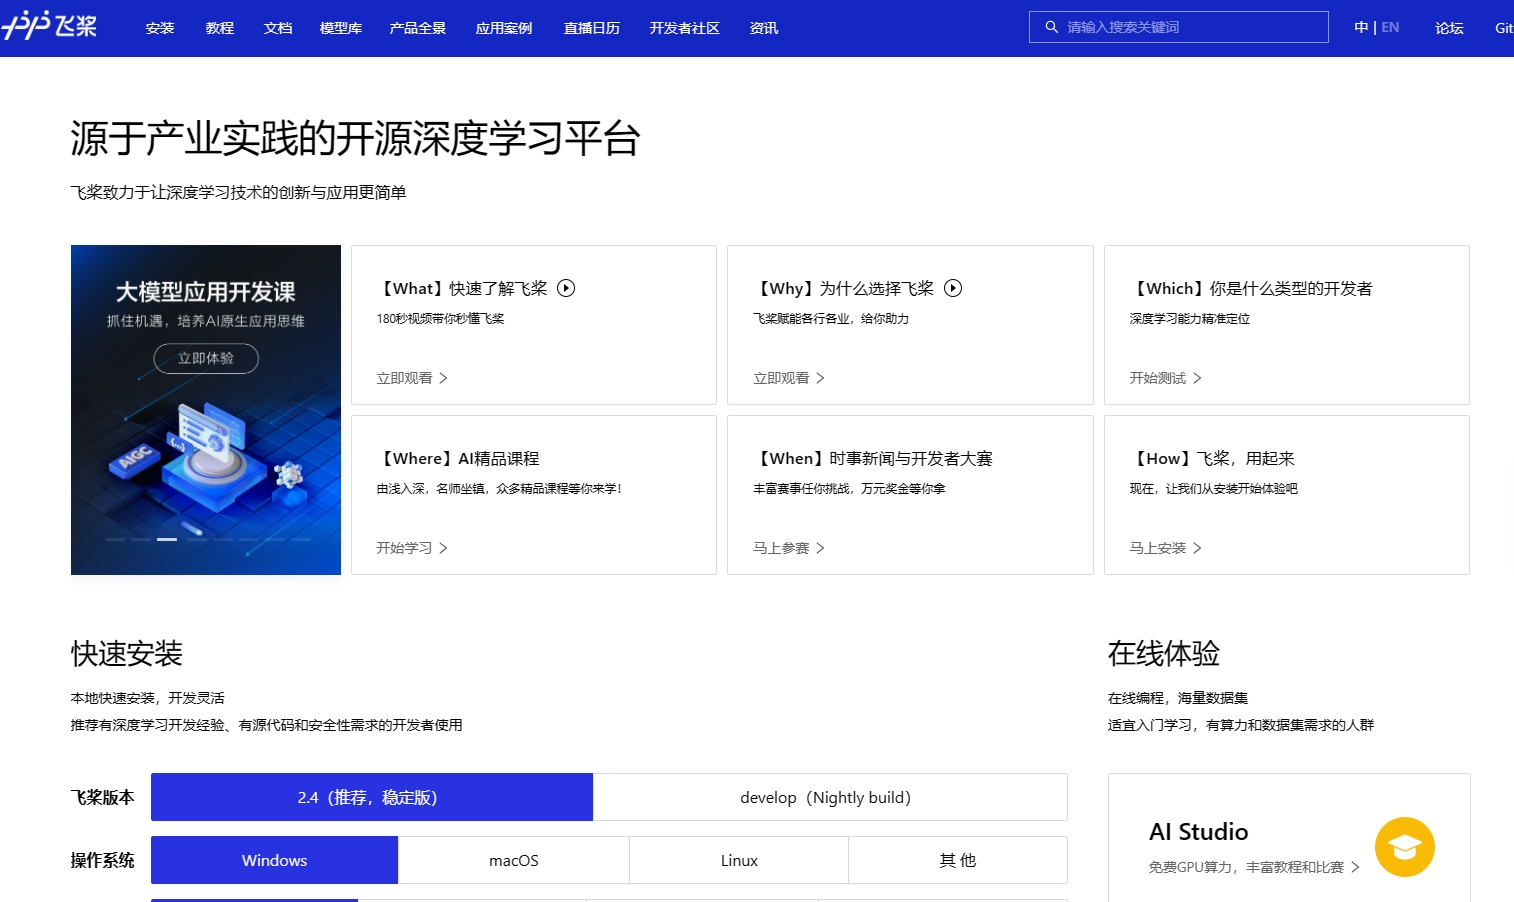Click the 立即体验 banner button
The height and width of the screenshot is (902, 1514).
pos(206,358)
